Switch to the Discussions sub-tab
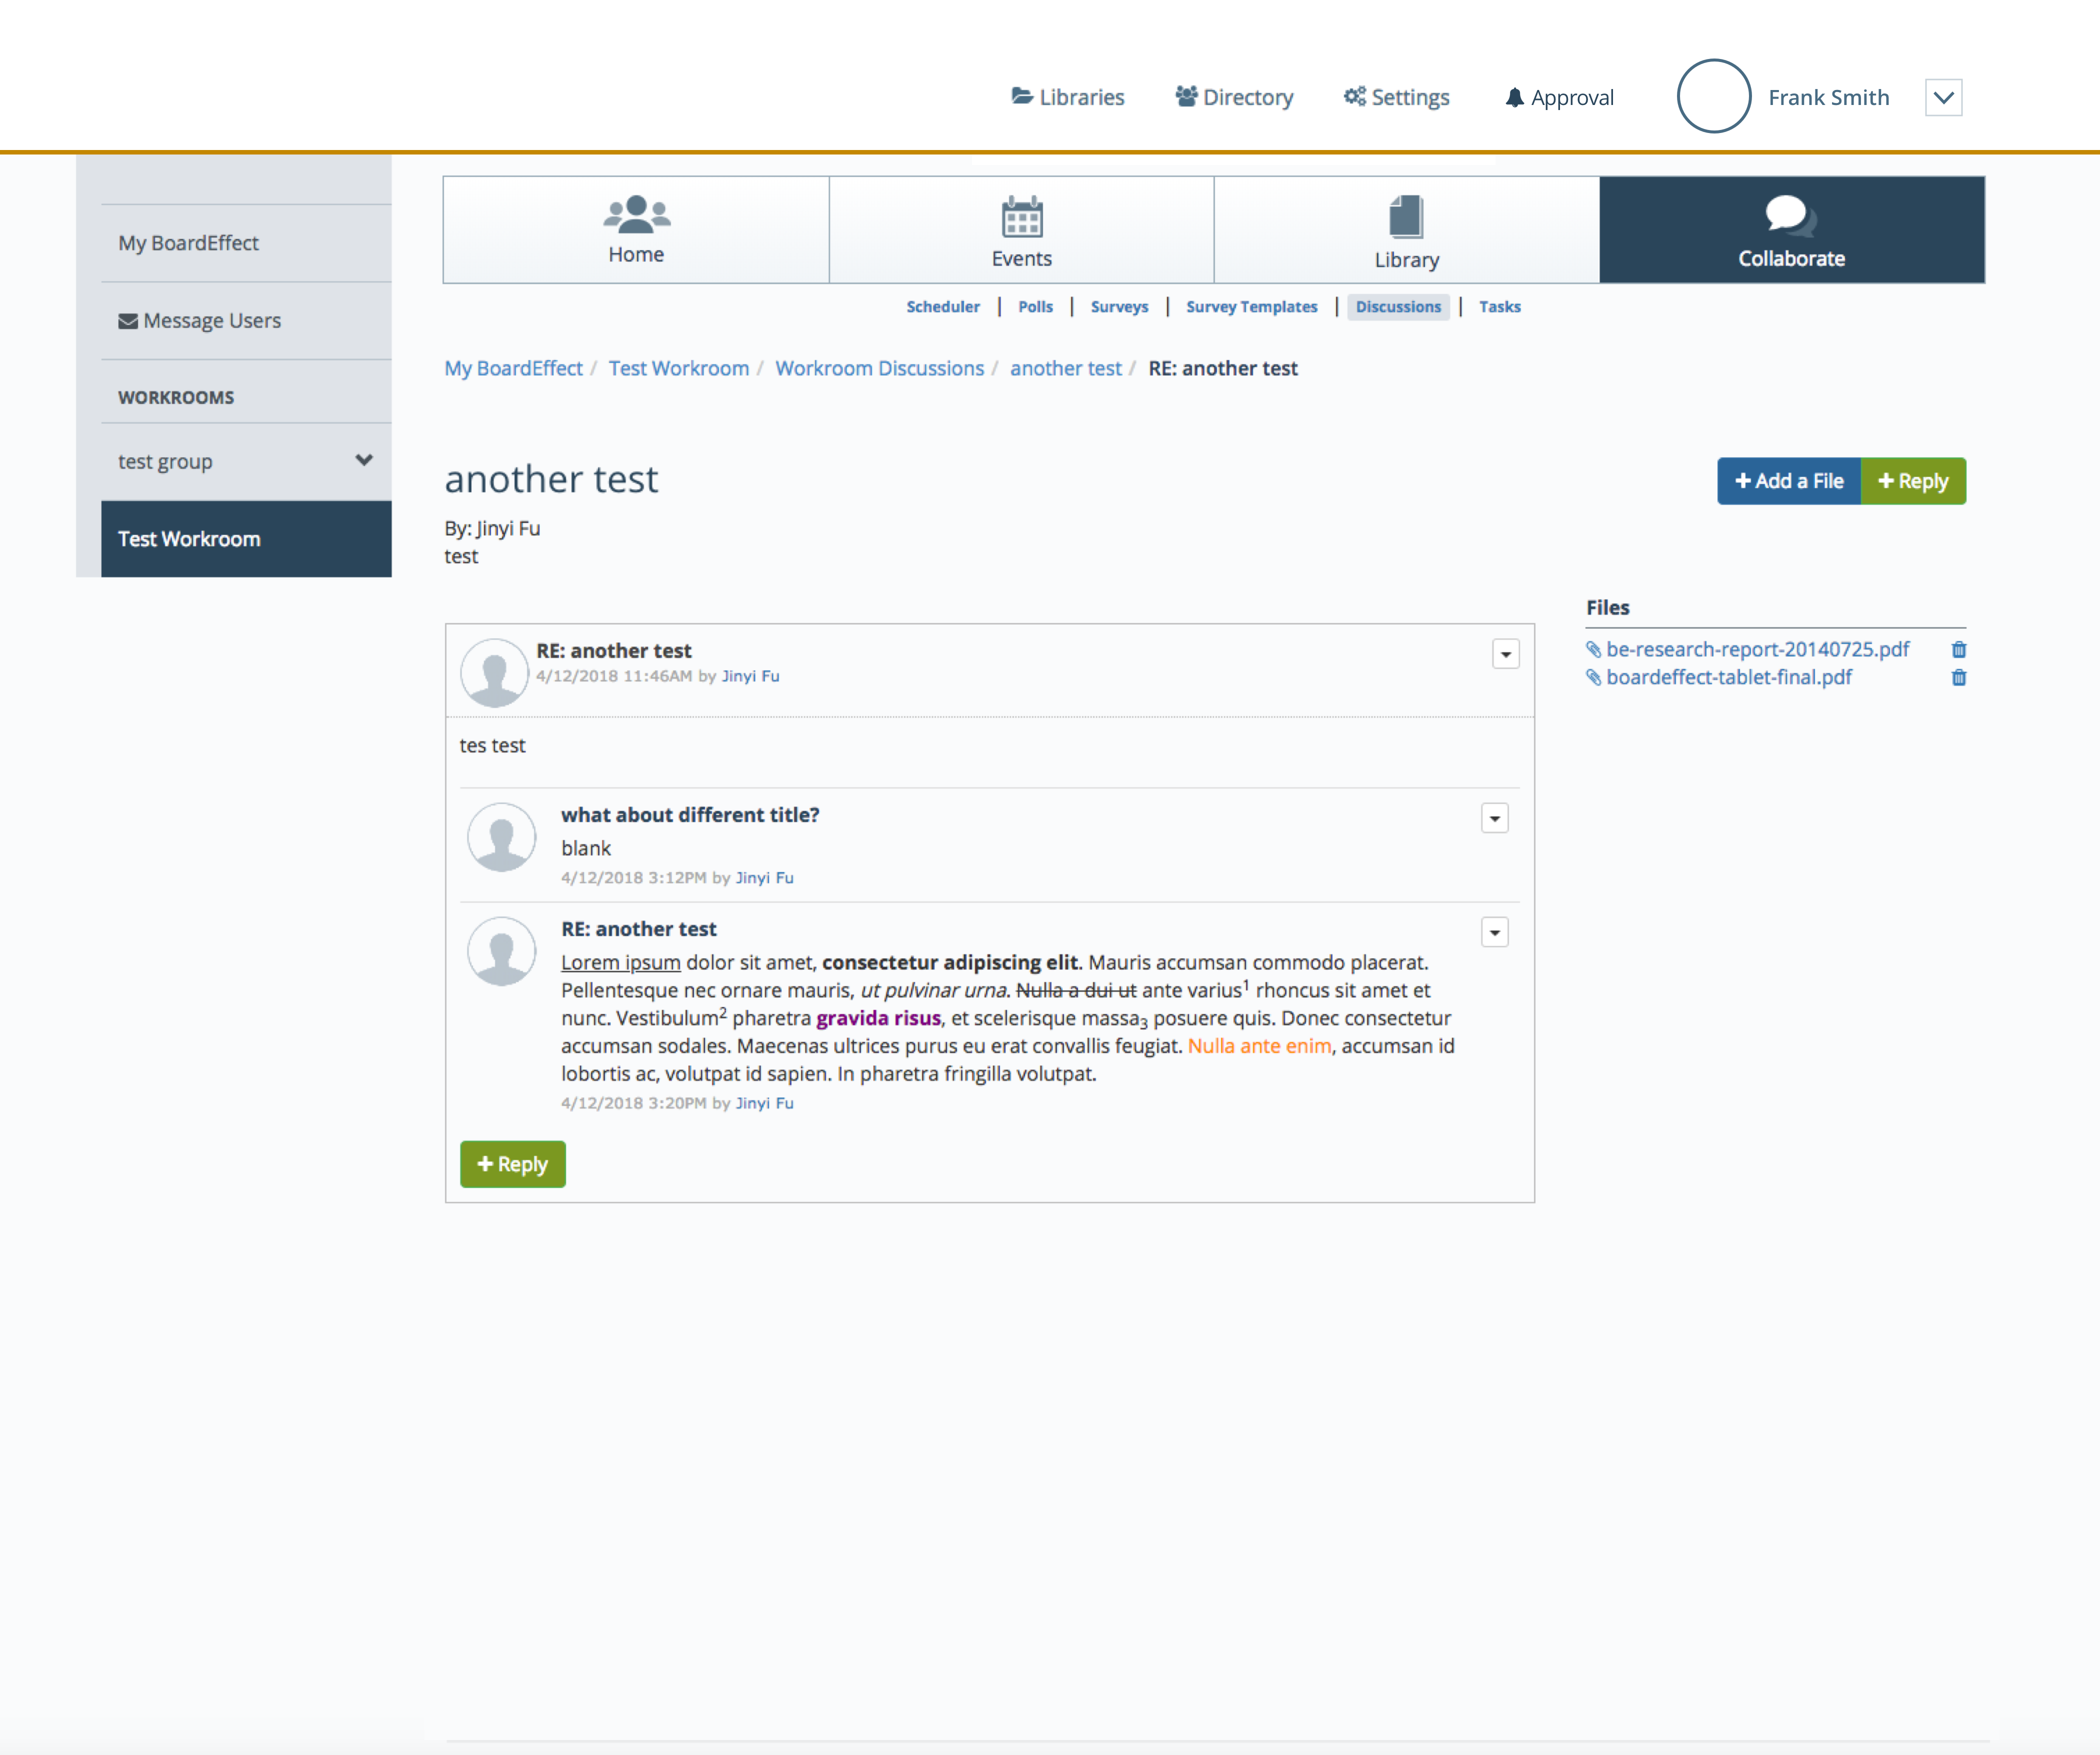This screenshot has width=2100, height=1755. (x=1397, y=307)
